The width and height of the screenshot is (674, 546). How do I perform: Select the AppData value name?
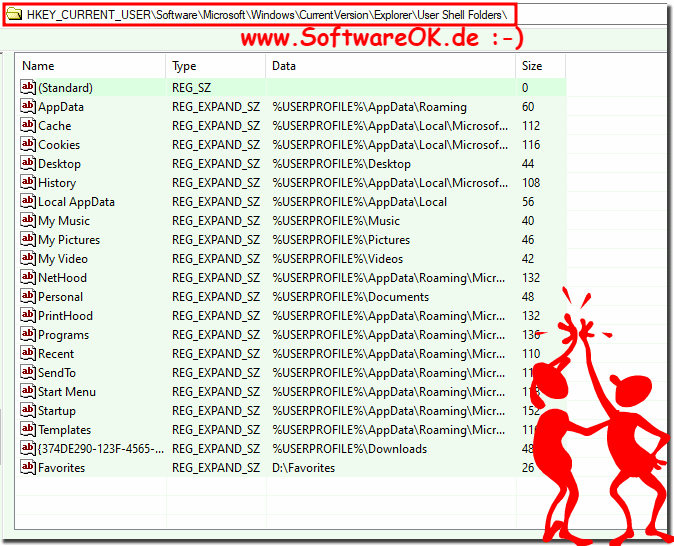tap(61, 107)
